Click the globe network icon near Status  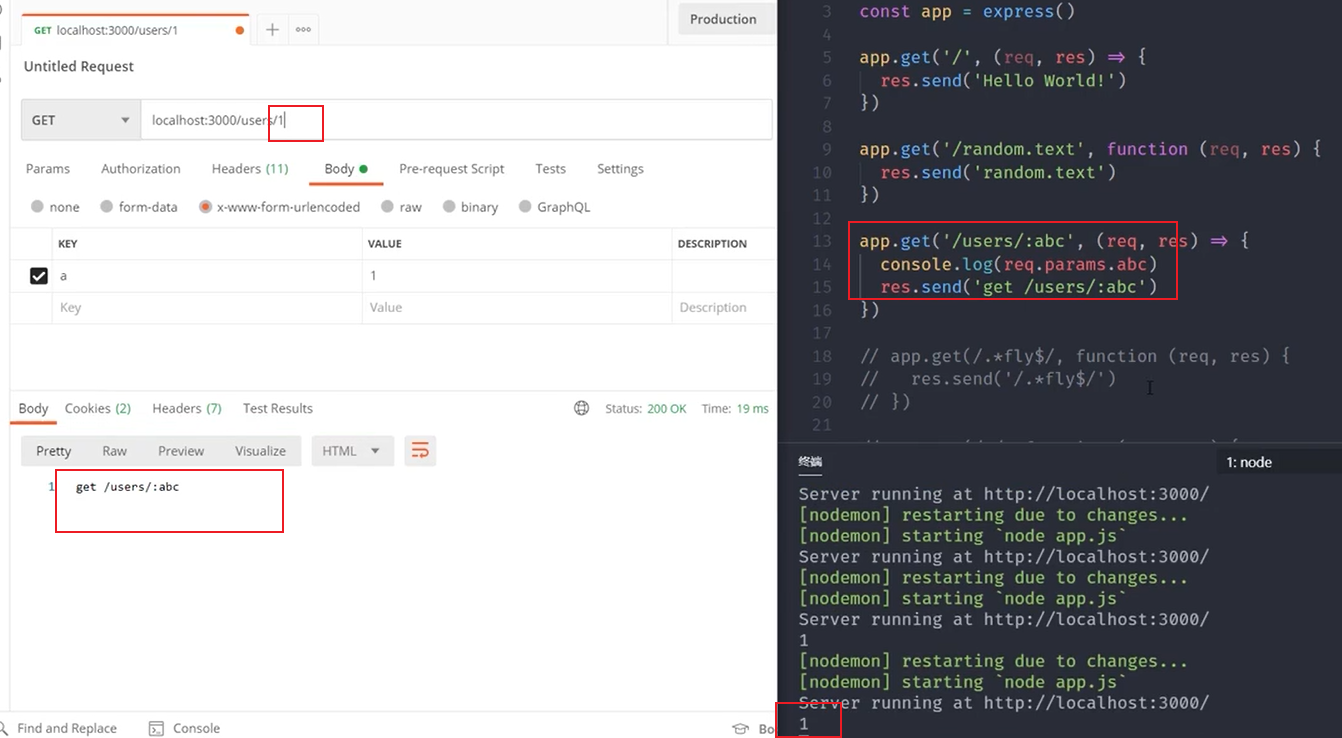tap(582, 408)
